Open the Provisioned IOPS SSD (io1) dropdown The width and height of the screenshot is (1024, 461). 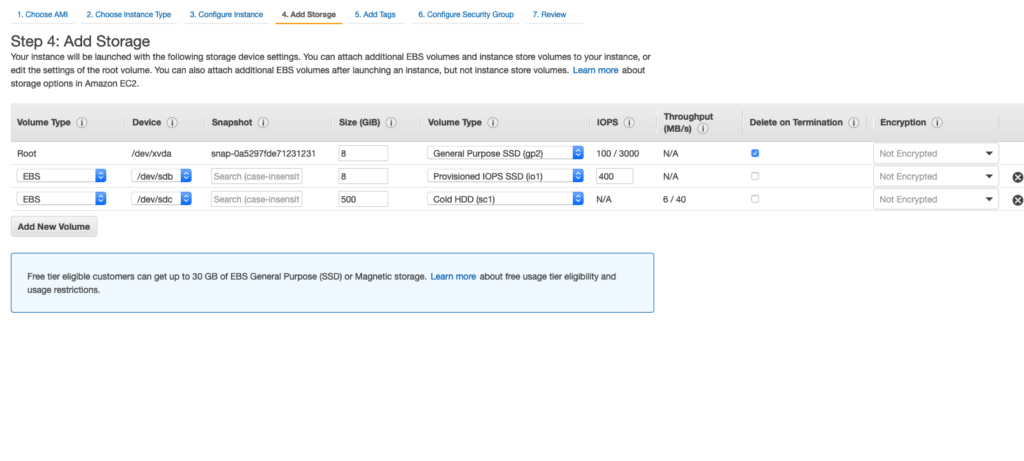[x=505, y=176]
